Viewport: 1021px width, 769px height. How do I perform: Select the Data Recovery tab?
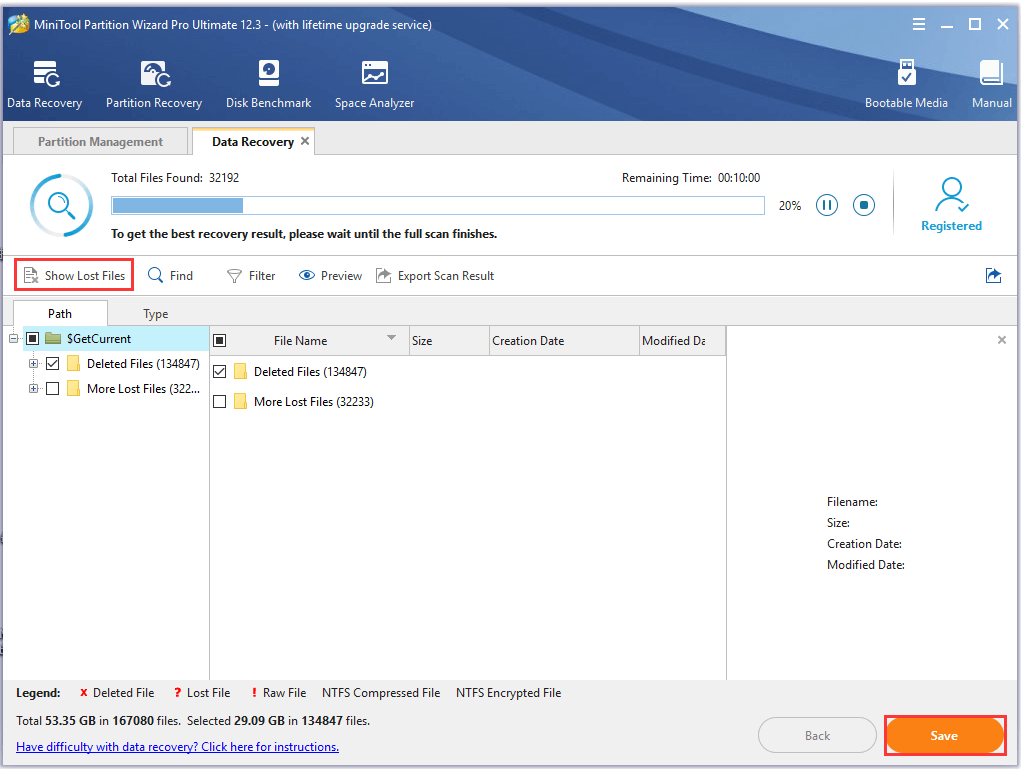253,141
